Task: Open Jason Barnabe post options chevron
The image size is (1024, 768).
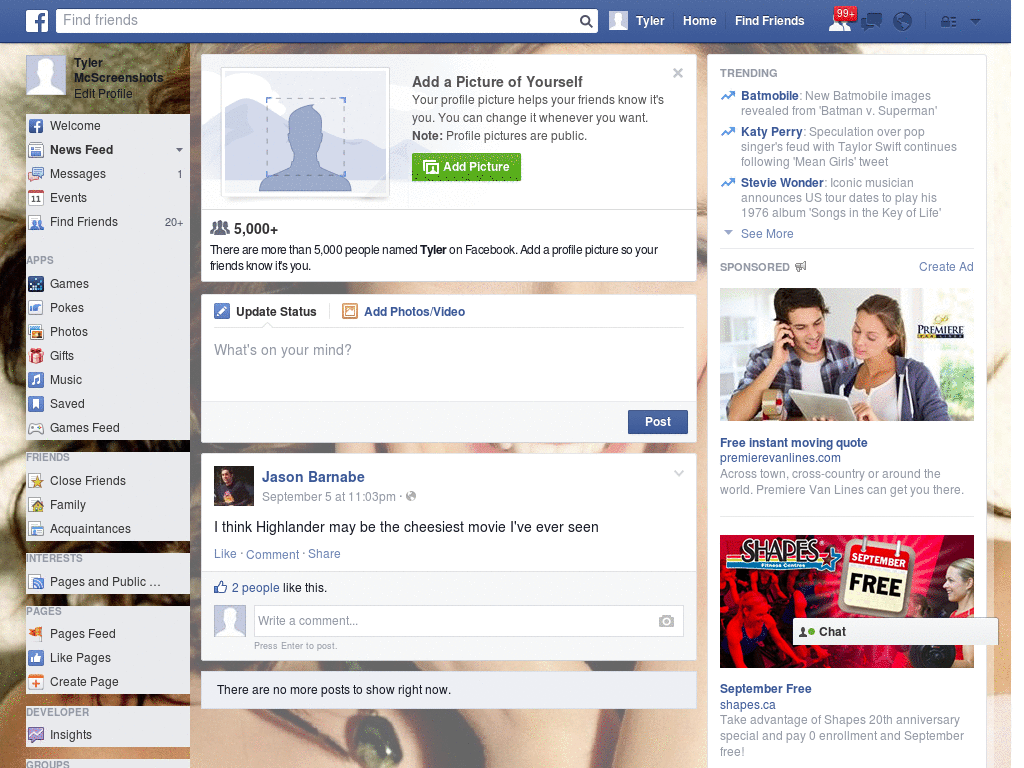Action: 679,473
